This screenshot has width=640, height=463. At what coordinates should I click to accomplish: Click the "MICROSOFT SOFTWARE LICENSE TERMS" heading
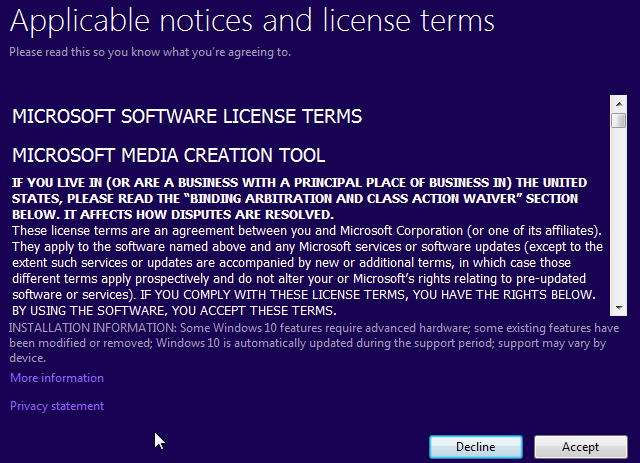pyautogui.click(x=187, y=116)
